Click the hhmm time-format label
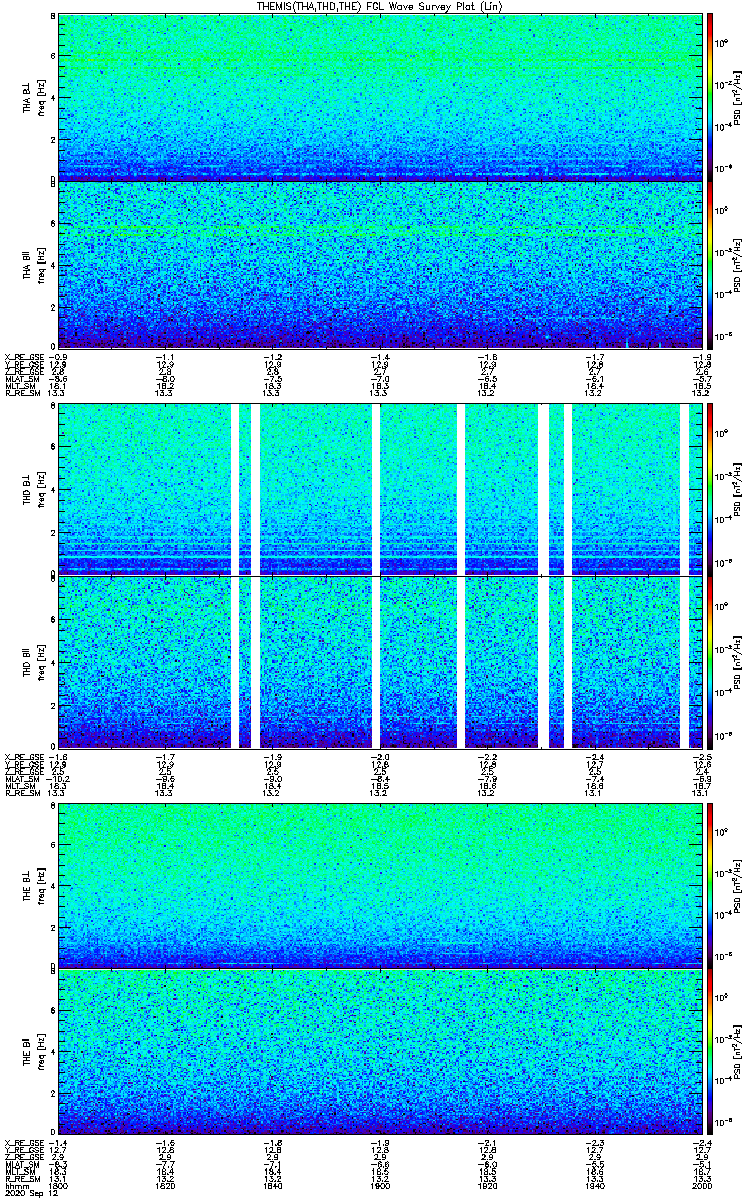The image size is (750, 1200). pyautogui.click(x=15, y=1186)
